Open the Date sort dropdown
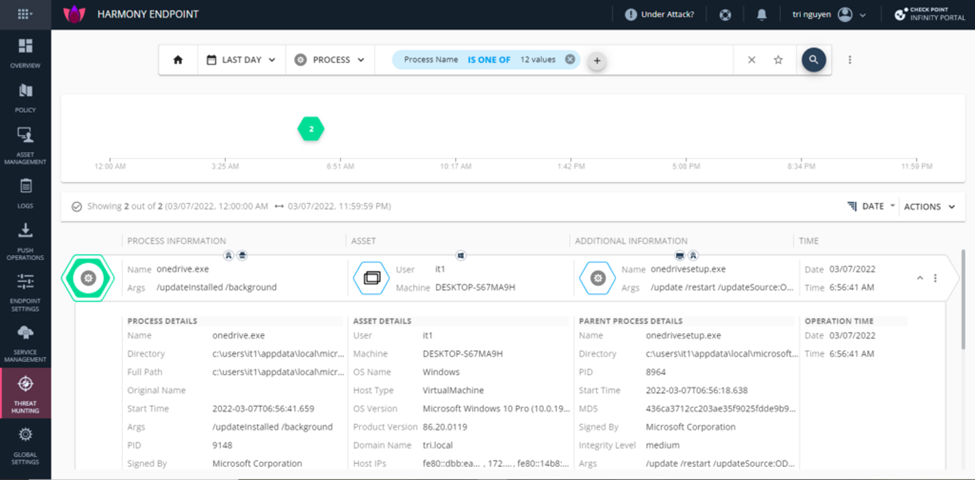Viewport: 975px width, 480px height. [877, 206]
